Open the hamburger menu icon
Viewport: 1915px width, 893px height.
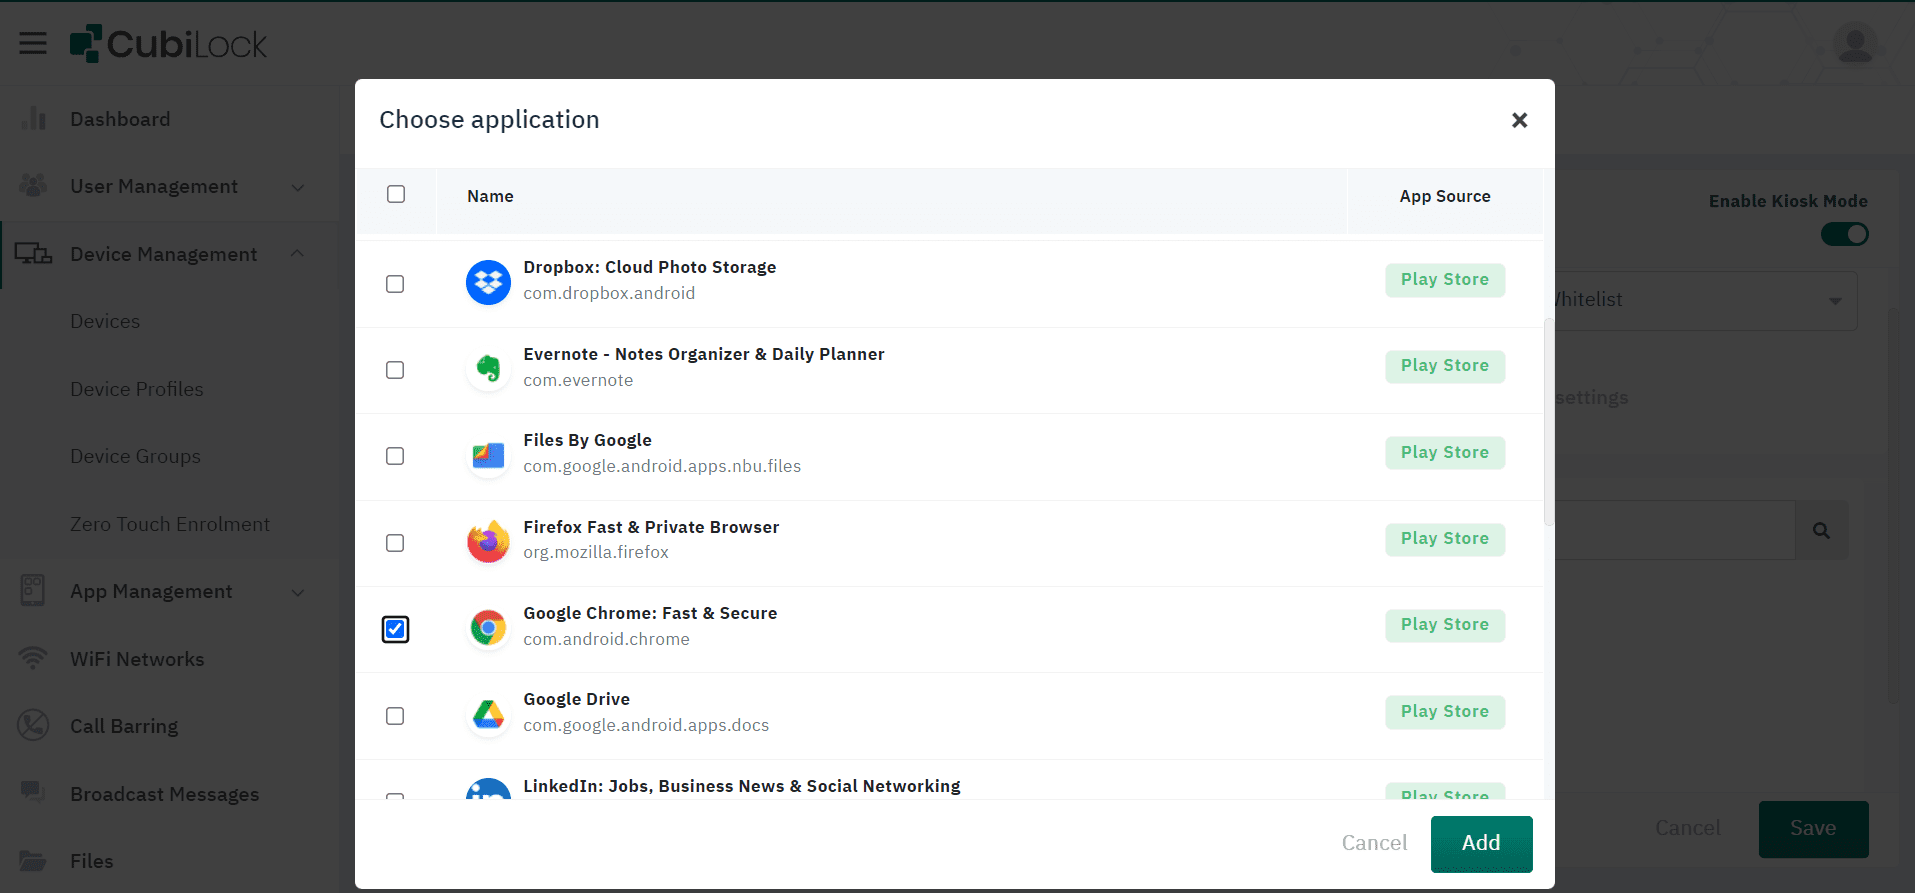[x=33, y=43]
